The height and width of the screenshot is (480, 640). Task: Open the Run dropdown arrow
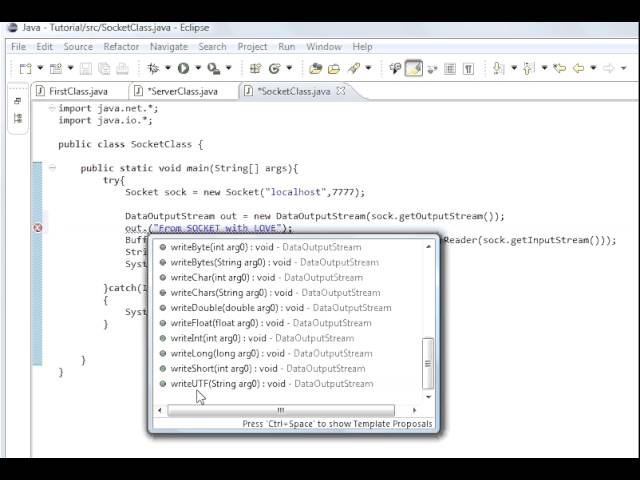[x=198, y=68]
